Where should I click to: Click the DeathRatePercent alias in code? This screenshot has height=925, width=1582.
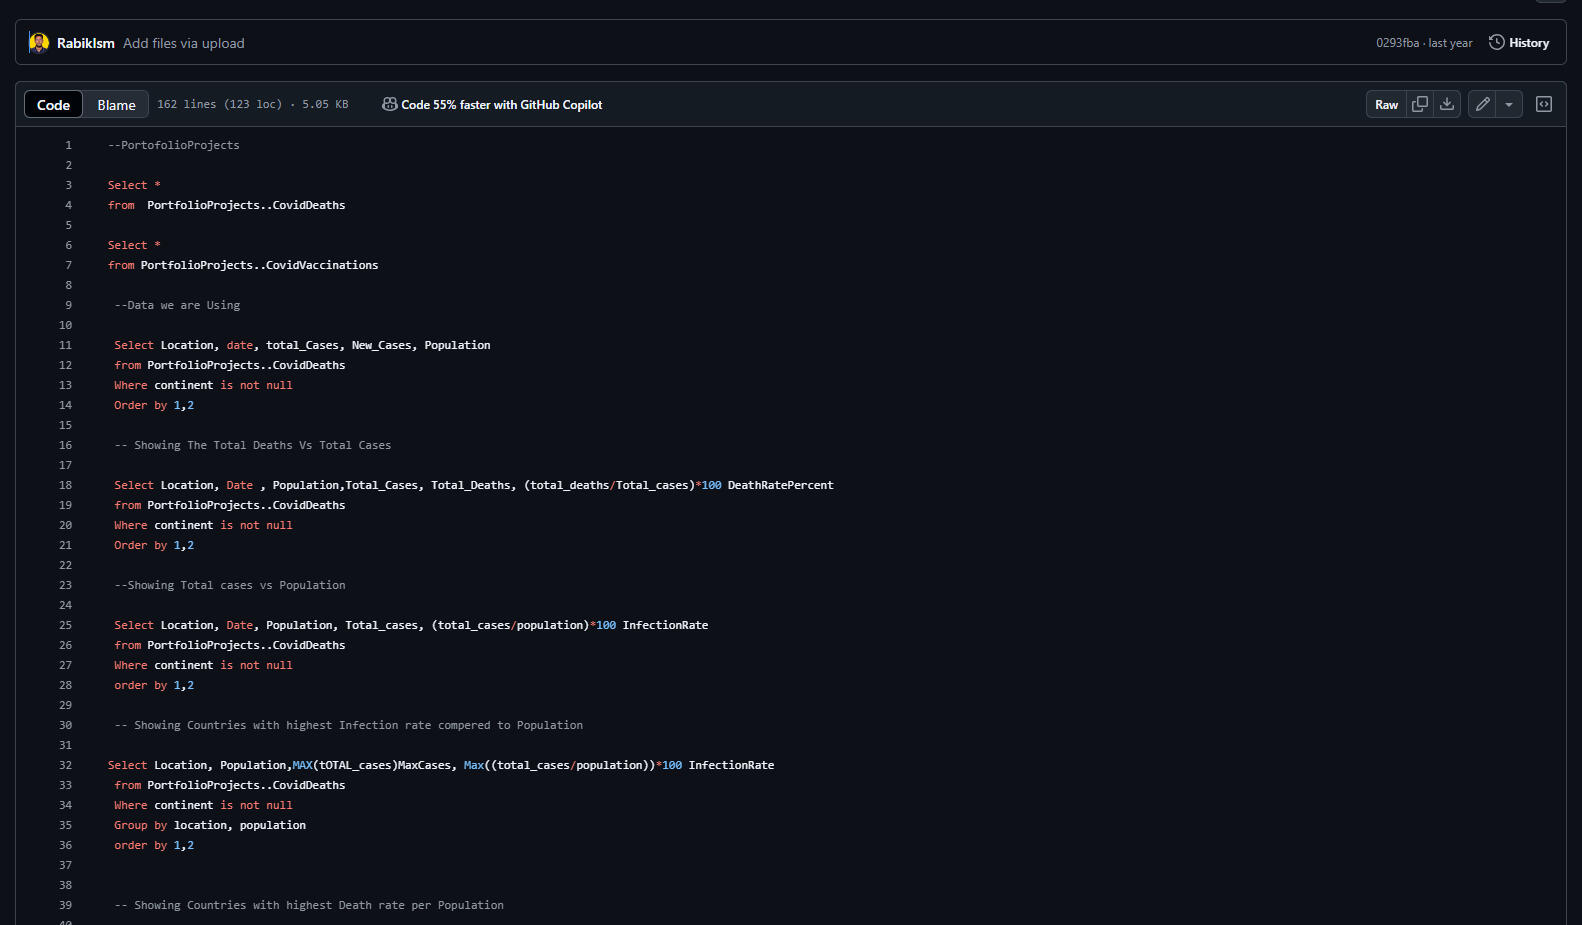point(780,485)
